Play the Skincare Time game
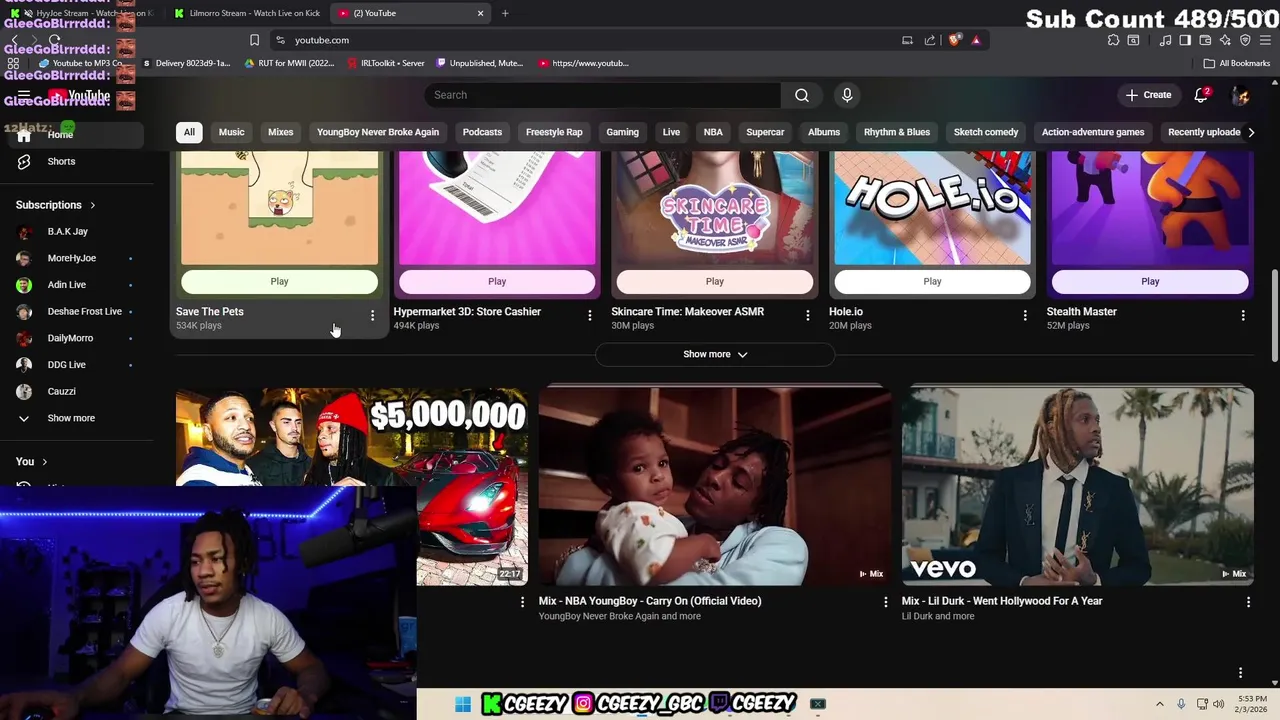The height and width of the screenshot is (720, 1280). coord(715,282)
